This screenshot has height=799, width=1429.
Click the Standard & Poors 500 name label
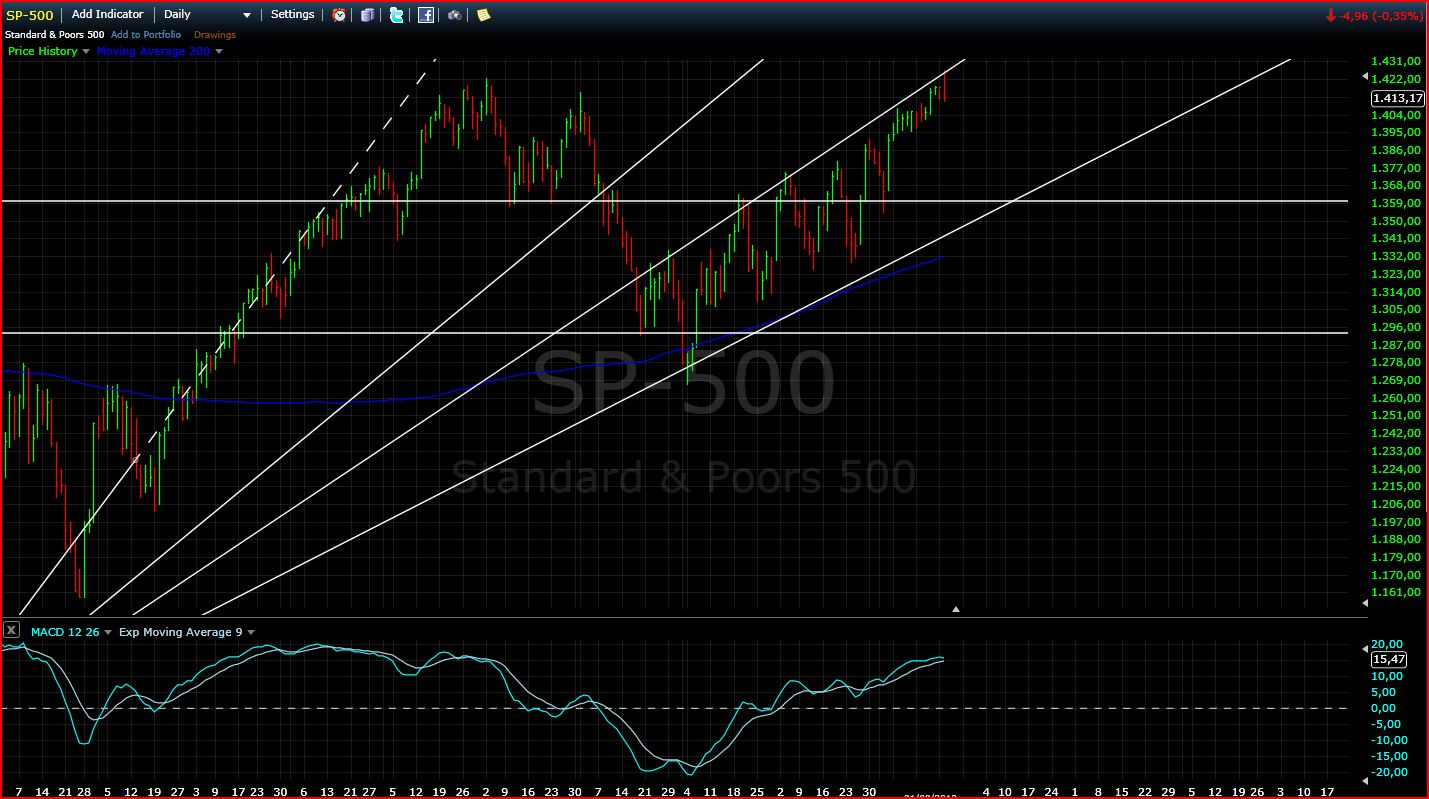(x=55, y=35)
